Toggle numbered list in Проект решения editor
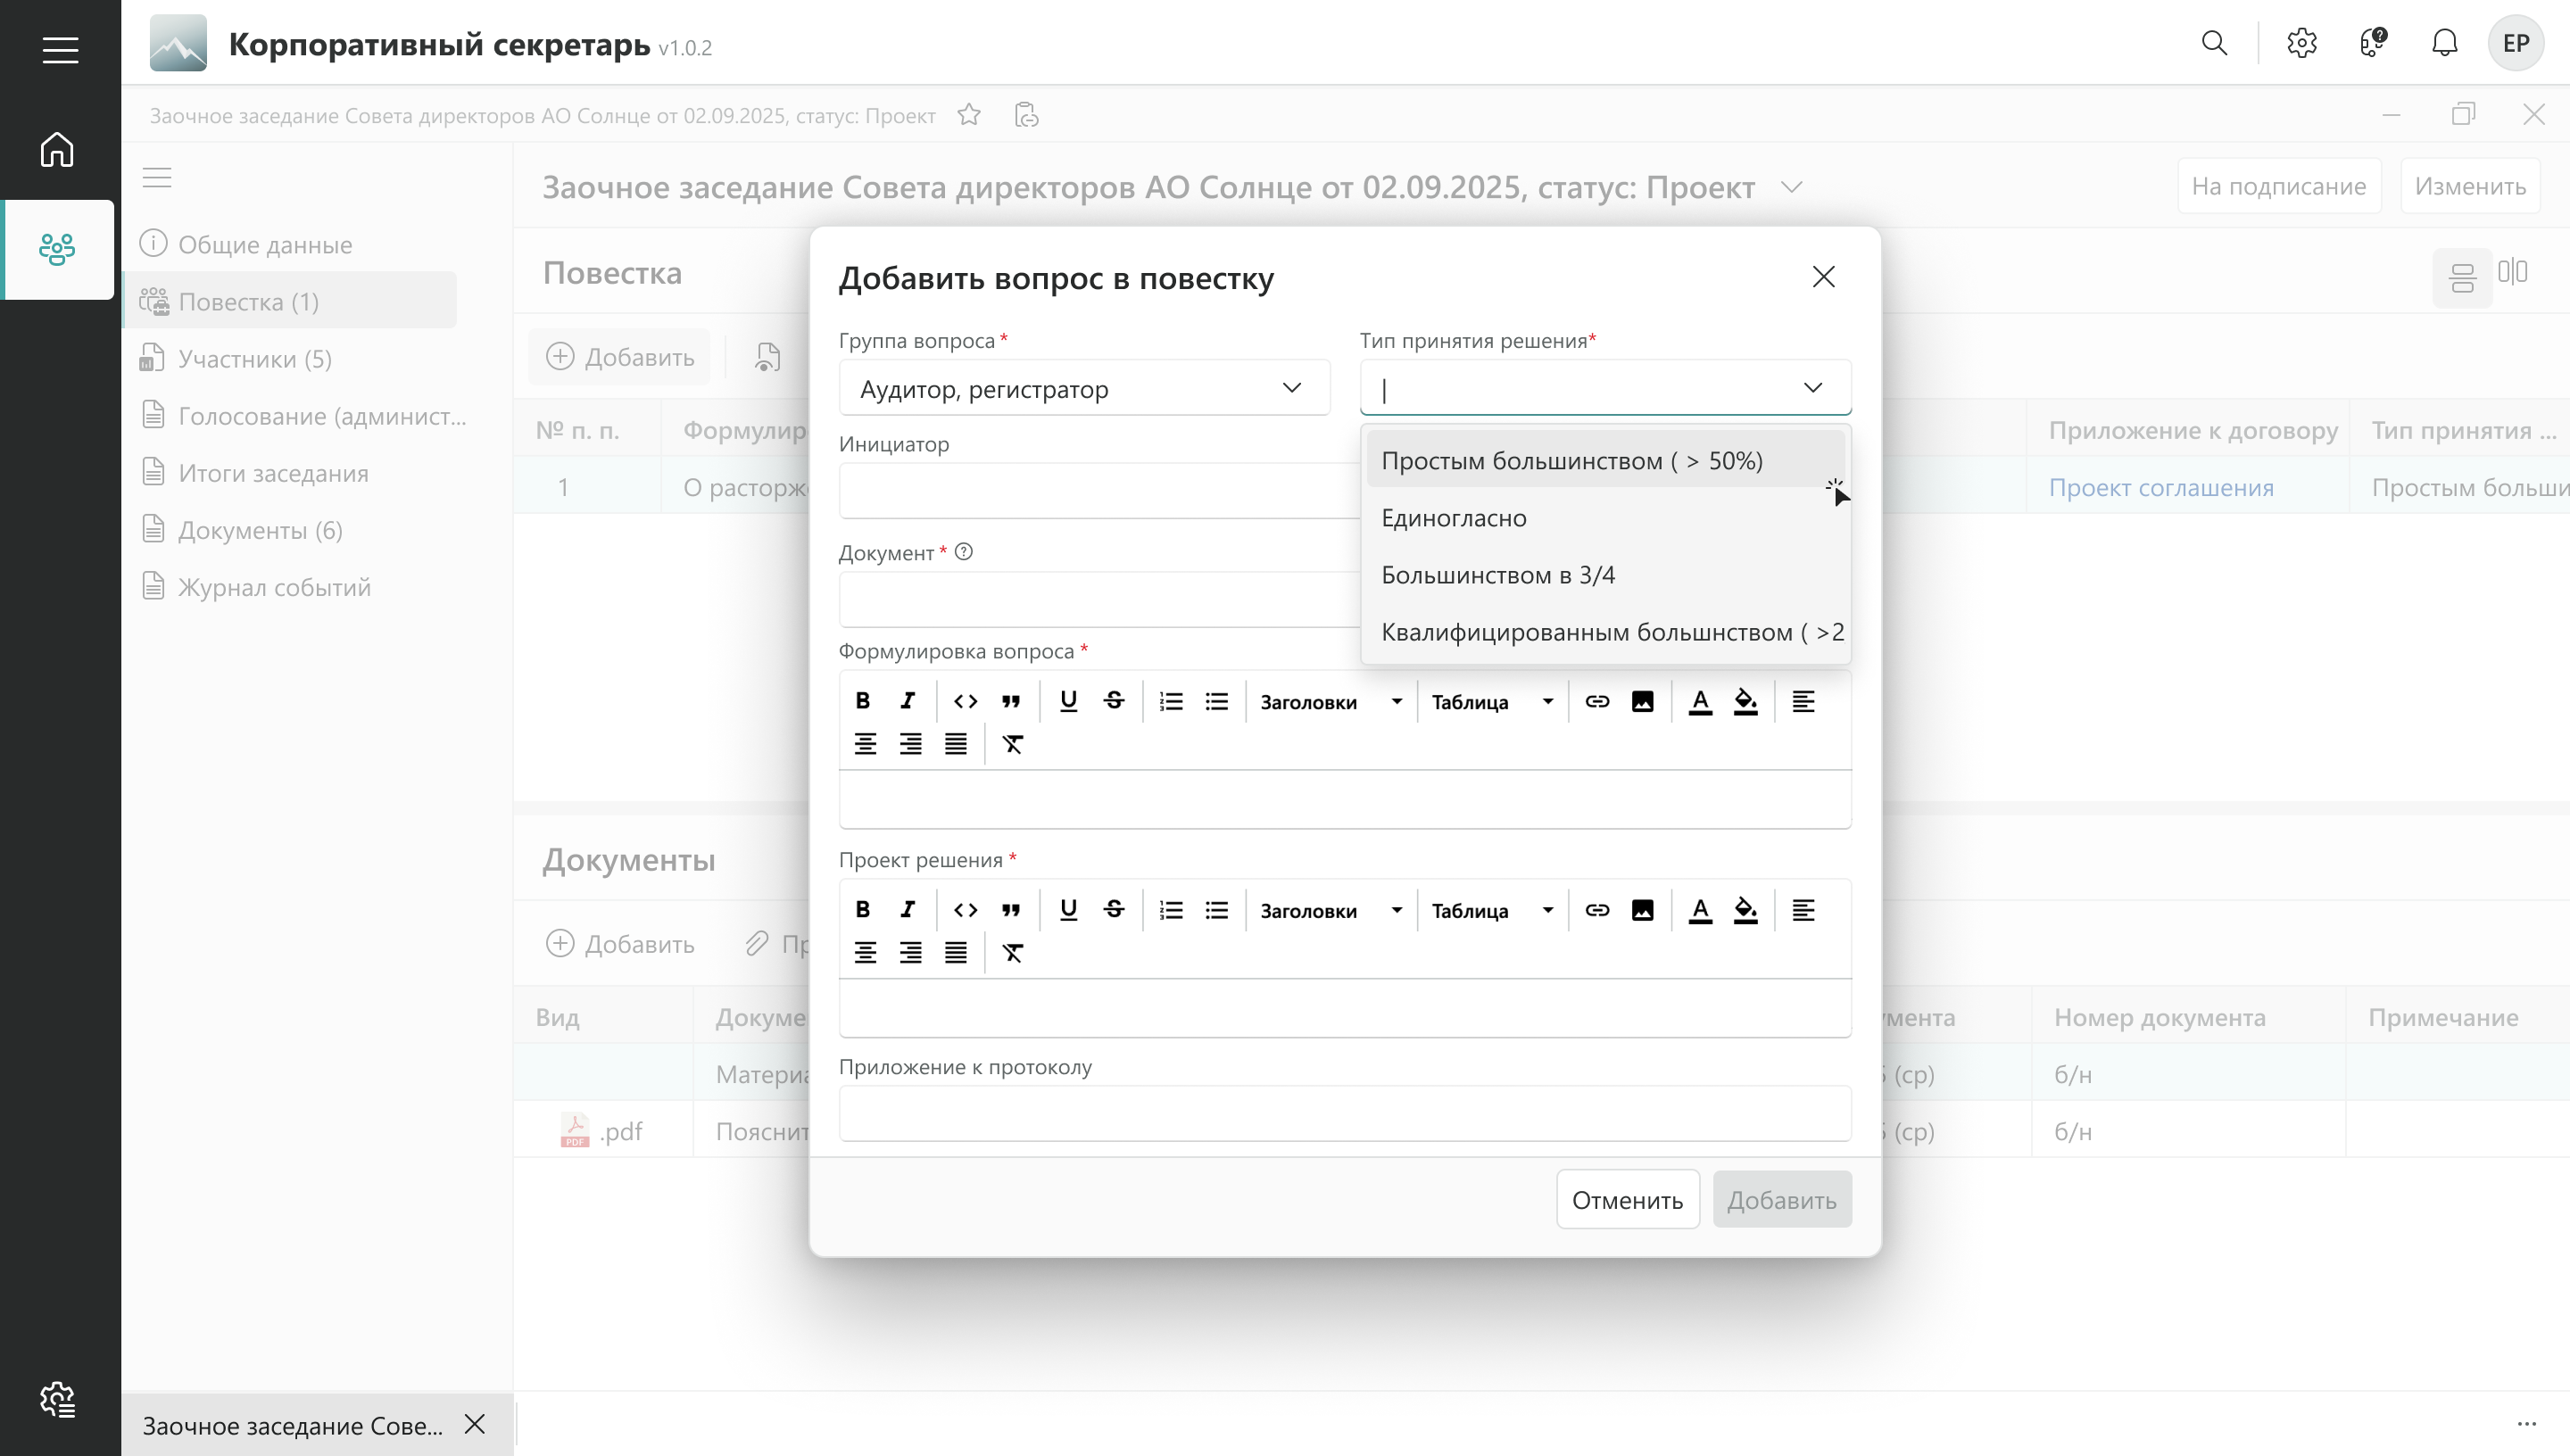 pyautogui.click(x=1170, y=910)
